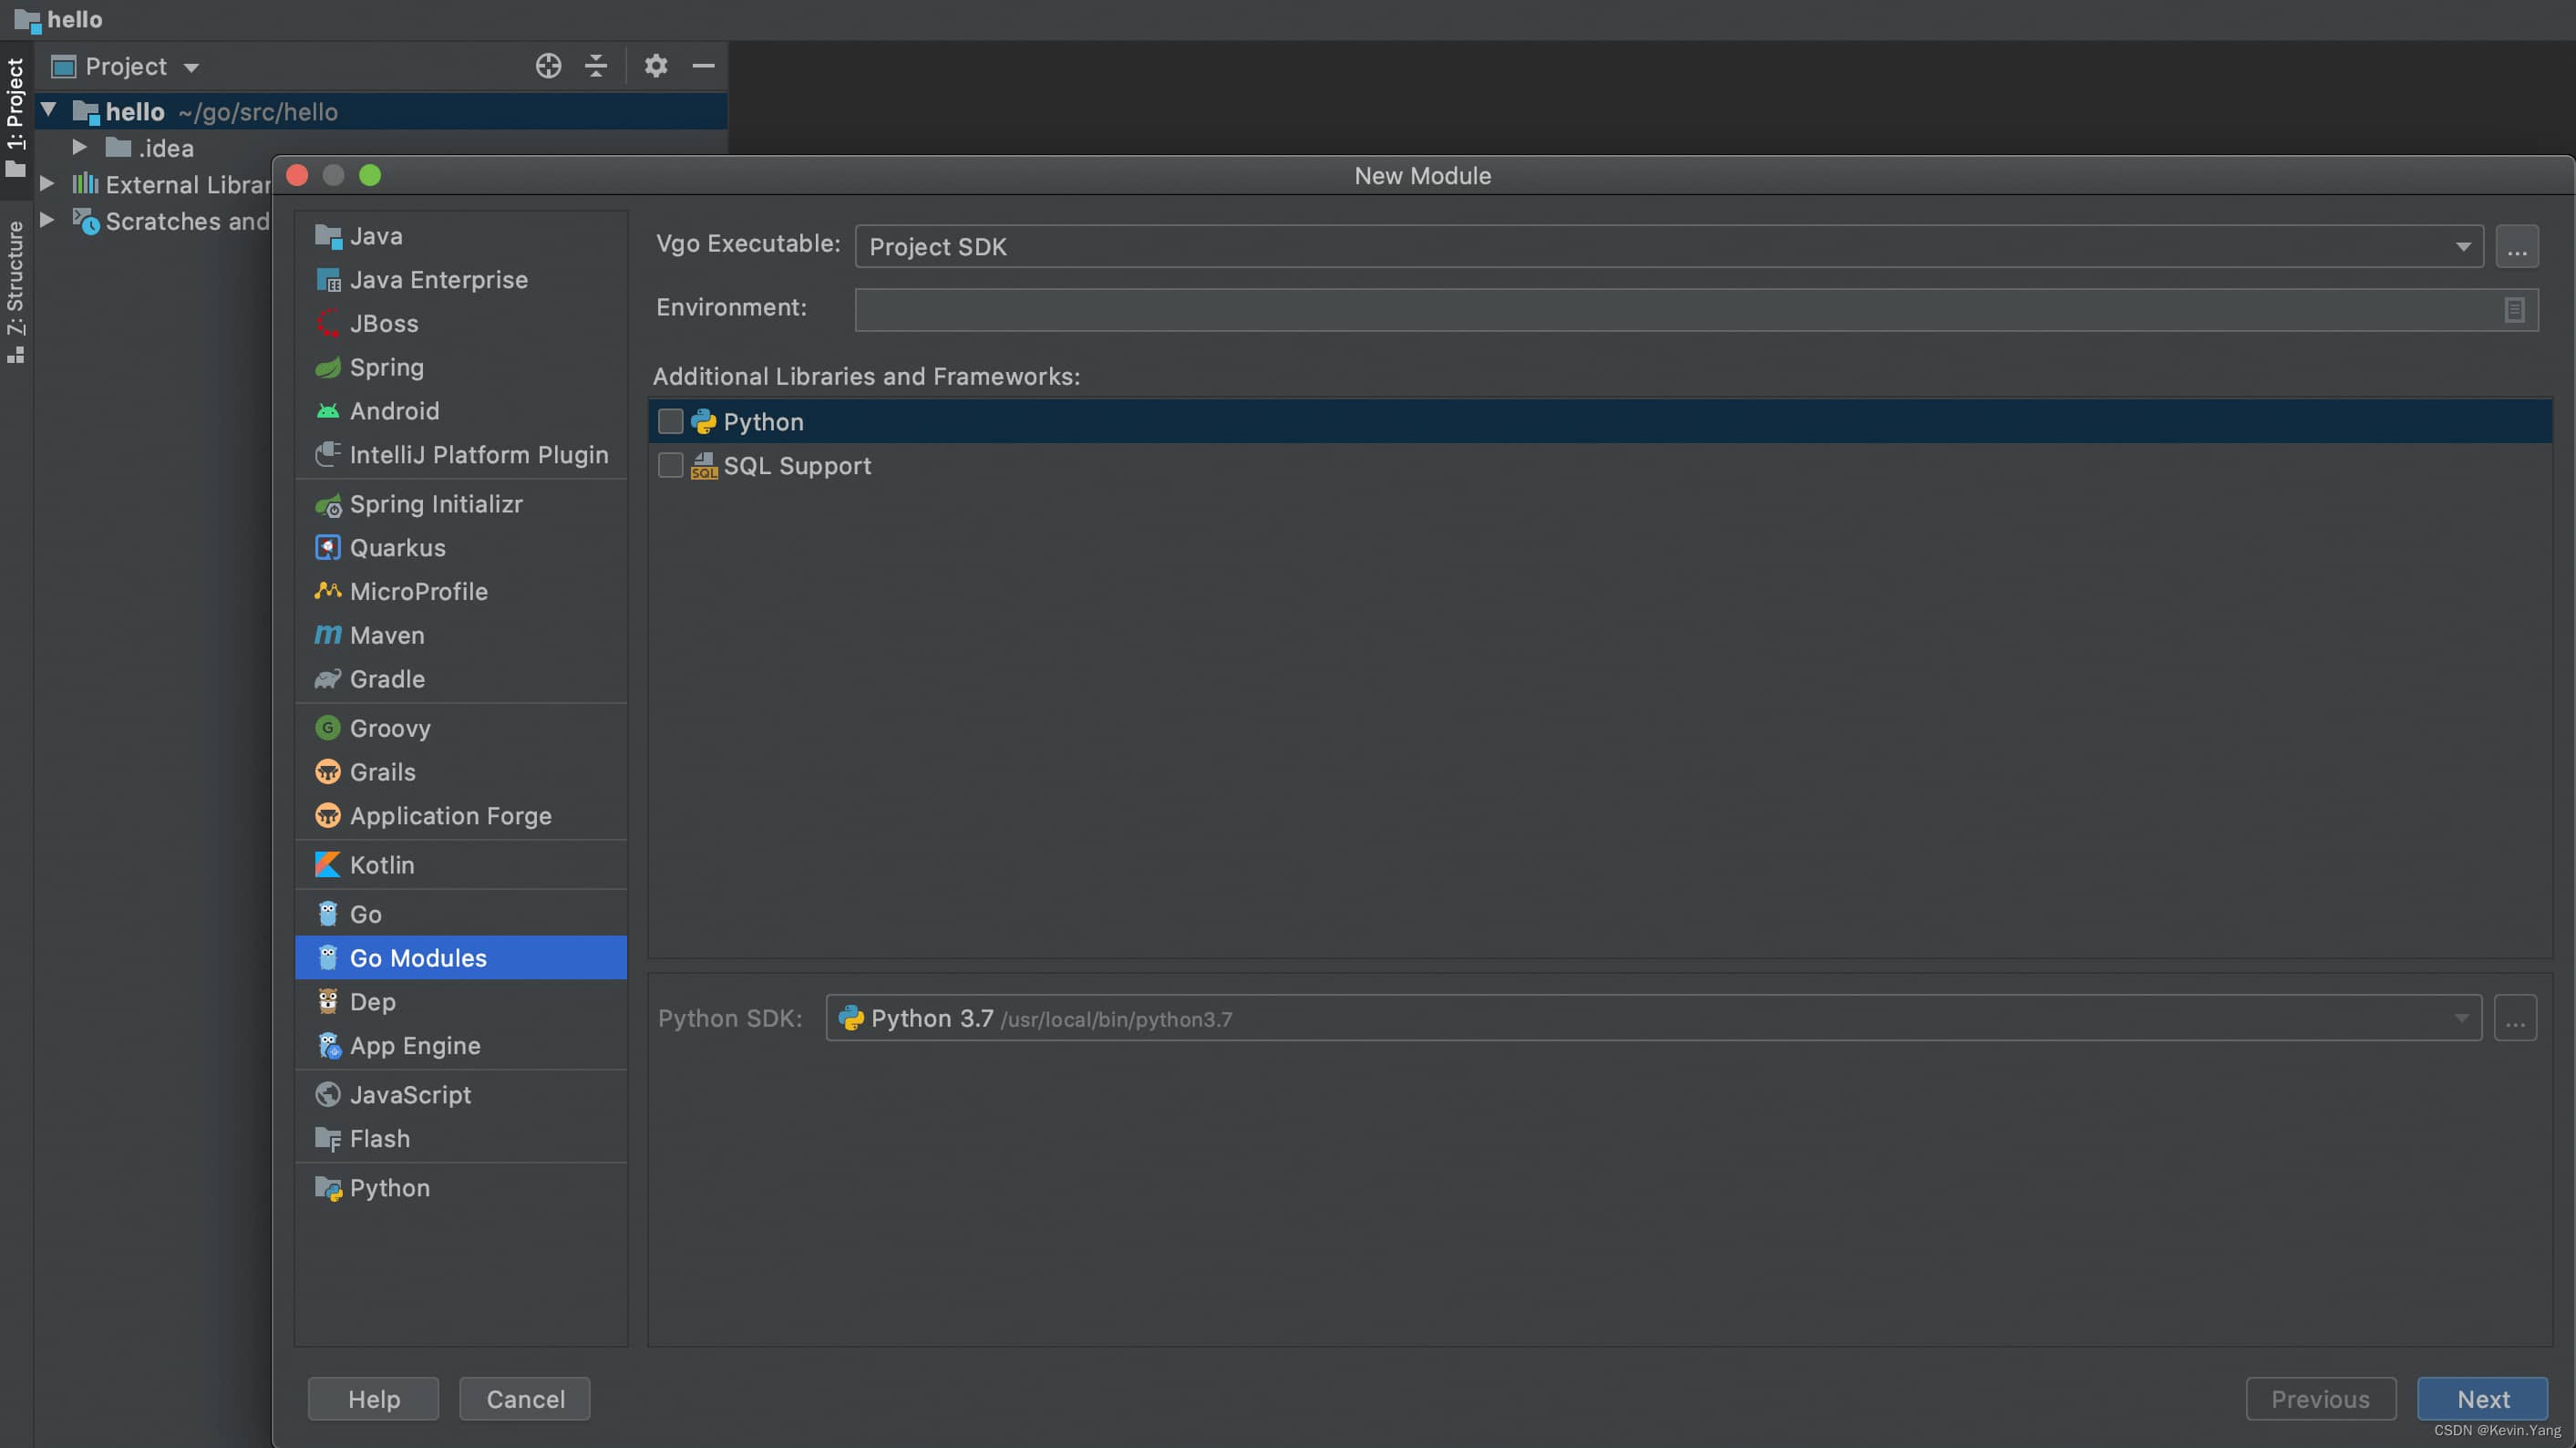The image size is (2576, 1448).
Task: Hide the Project tool window
Action: [x=703, y=66]
